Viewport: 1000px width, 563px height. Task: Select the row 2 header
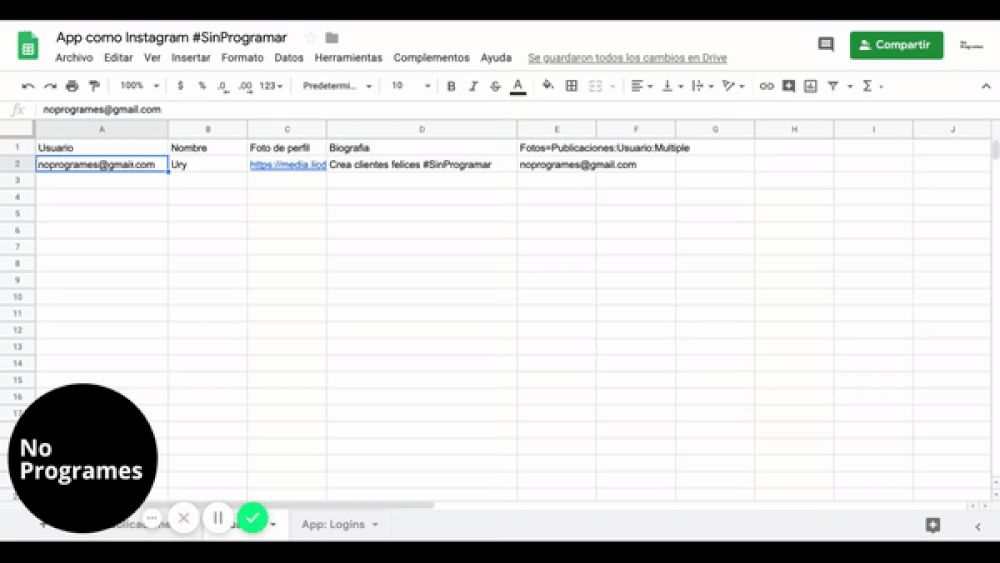pyautogui.click(x=17, y=164)
